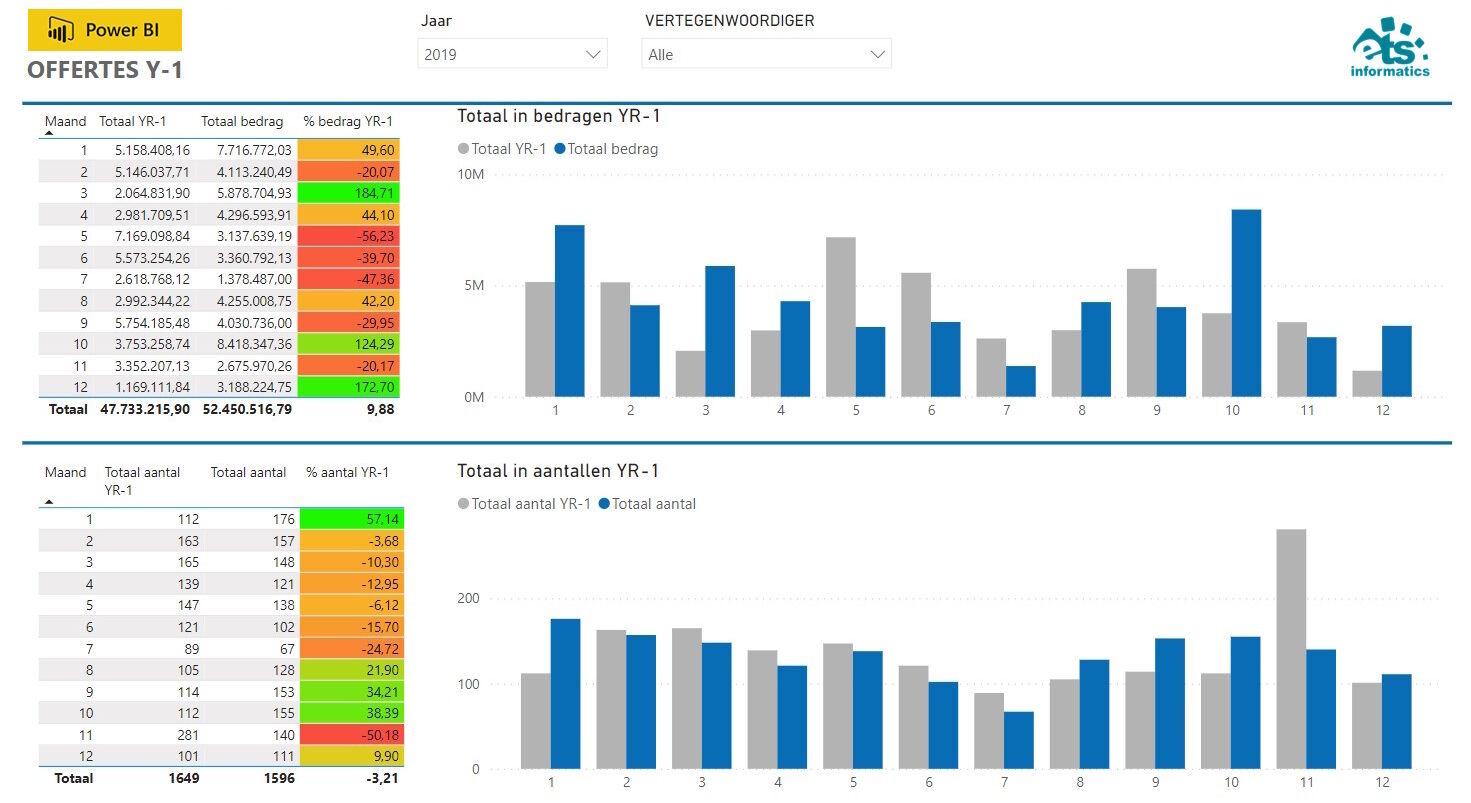Click the Power BI logo icon
The image size is (1471, 803).
pyautogui.click(x=60, y=30)
